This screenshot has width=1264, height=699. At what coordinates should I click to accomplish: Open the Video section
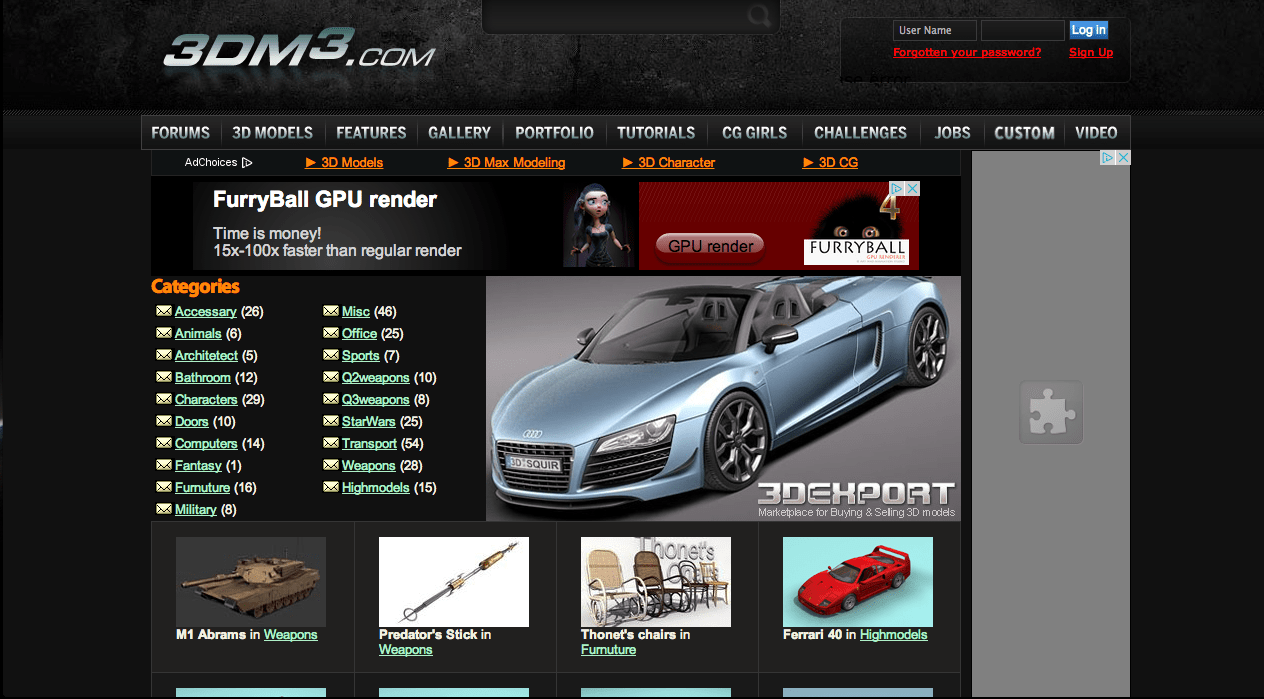coord(1097,132)
